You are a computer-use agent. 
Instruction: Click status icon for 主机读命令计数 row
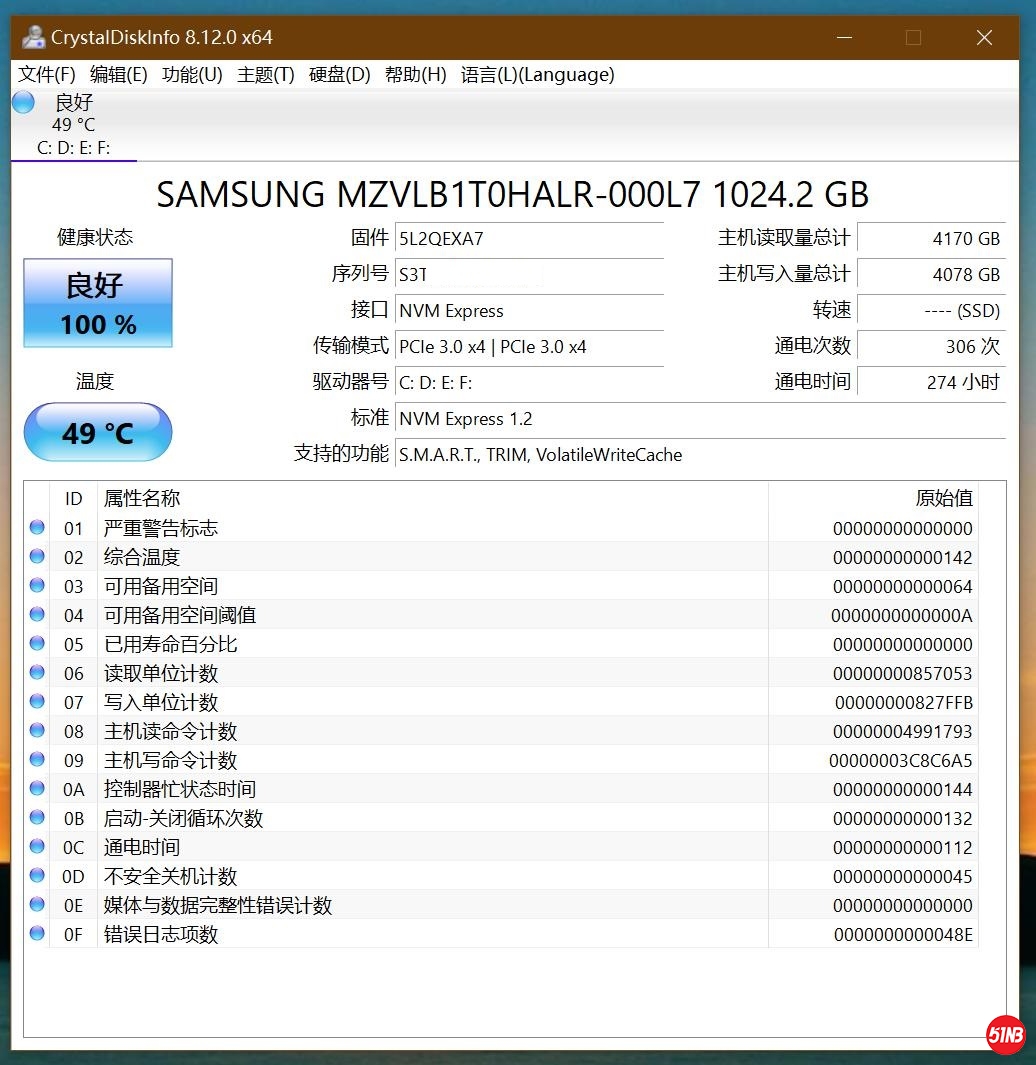pyautogui.click(x=38, y=730)
